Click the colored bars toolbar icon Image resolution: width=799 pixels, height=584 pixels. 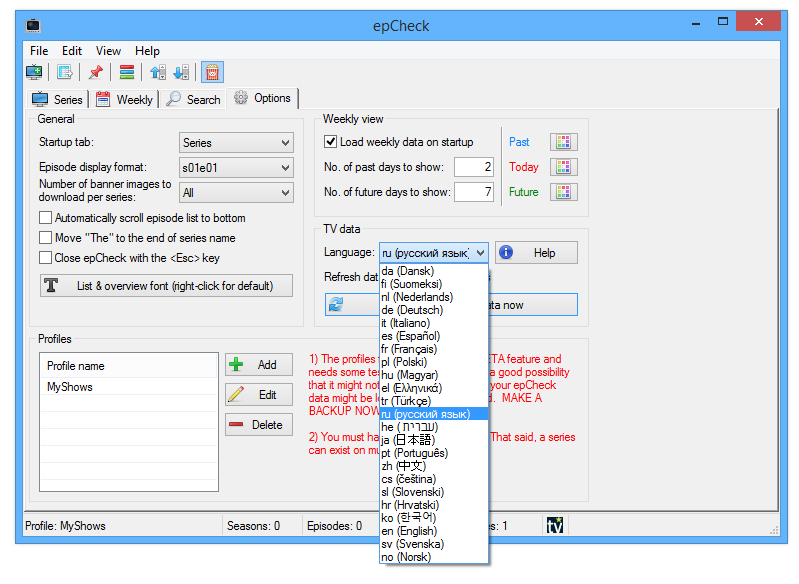[x=126, y=72]
